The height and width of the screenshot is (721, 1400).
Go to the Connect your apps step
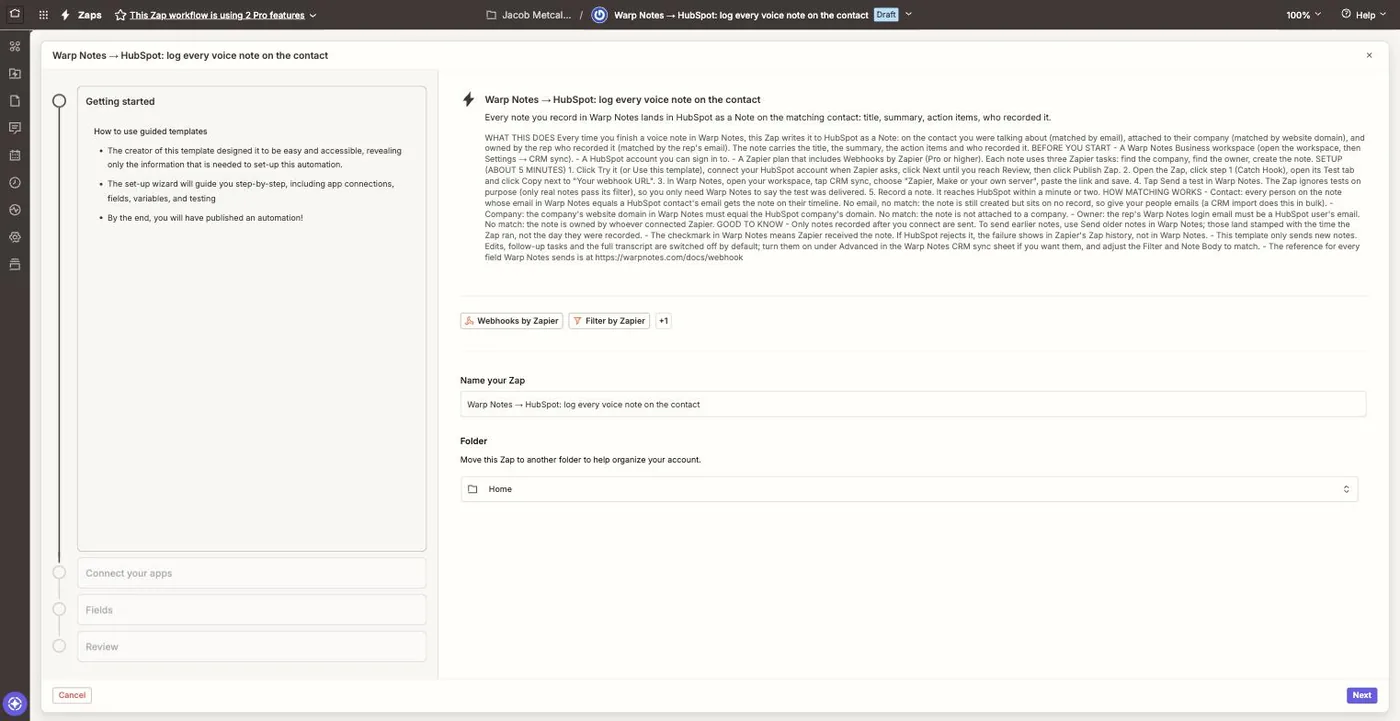pos(252,573)
